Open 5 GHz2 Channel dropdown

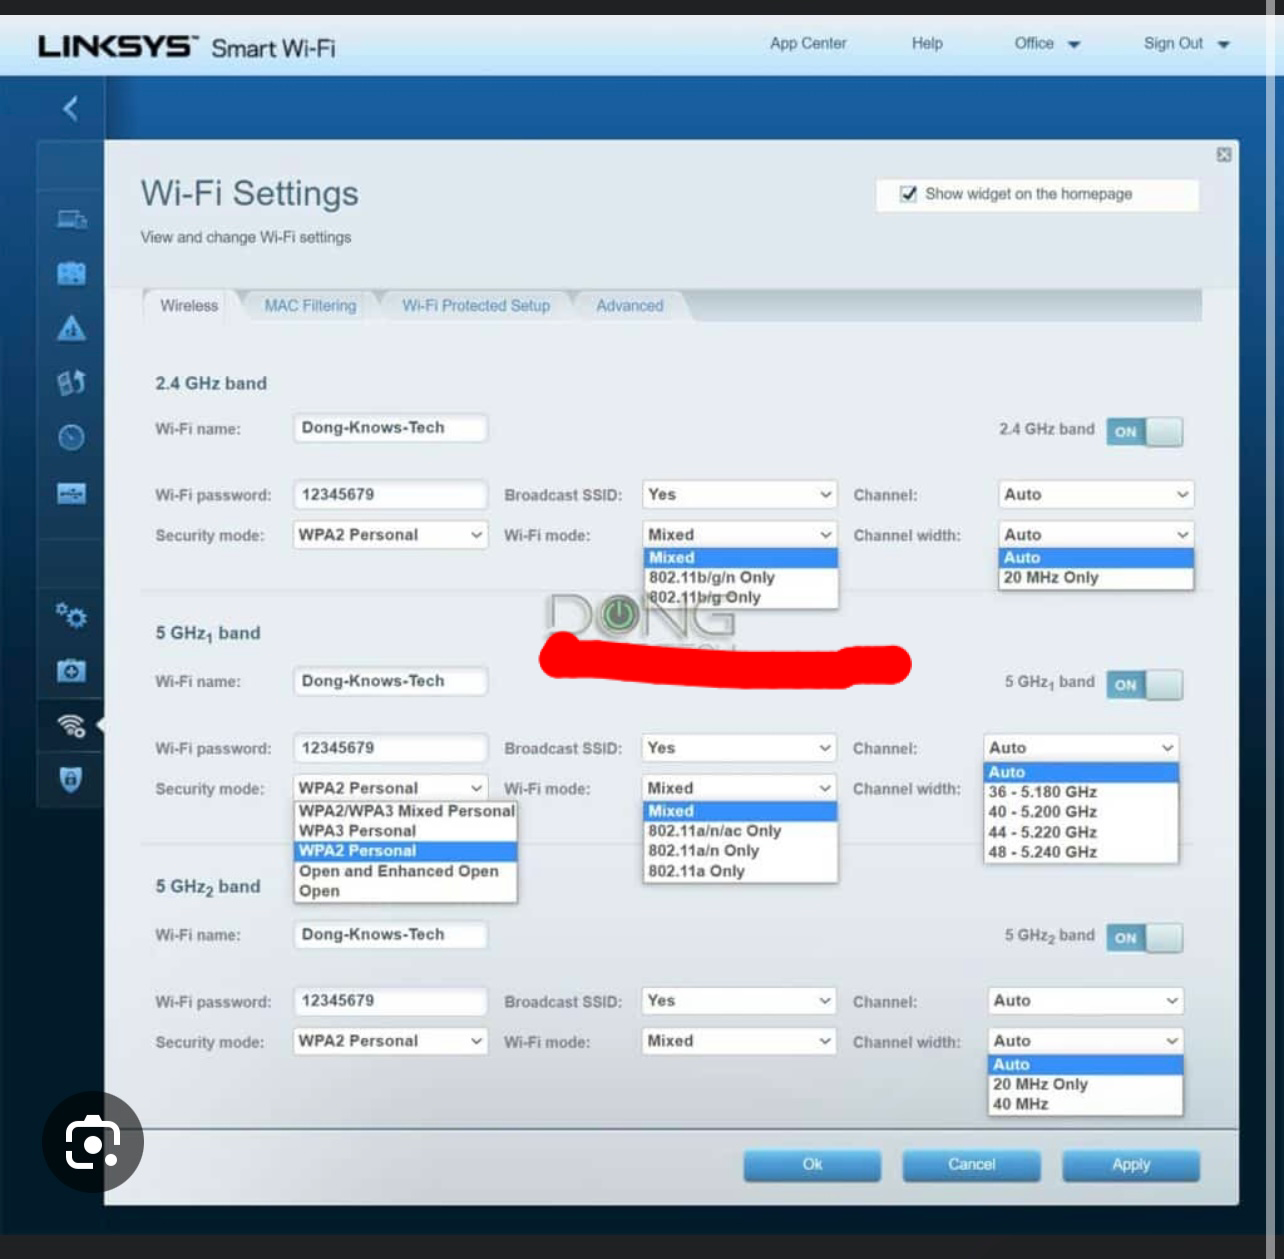click(x=1086, y=1001)
